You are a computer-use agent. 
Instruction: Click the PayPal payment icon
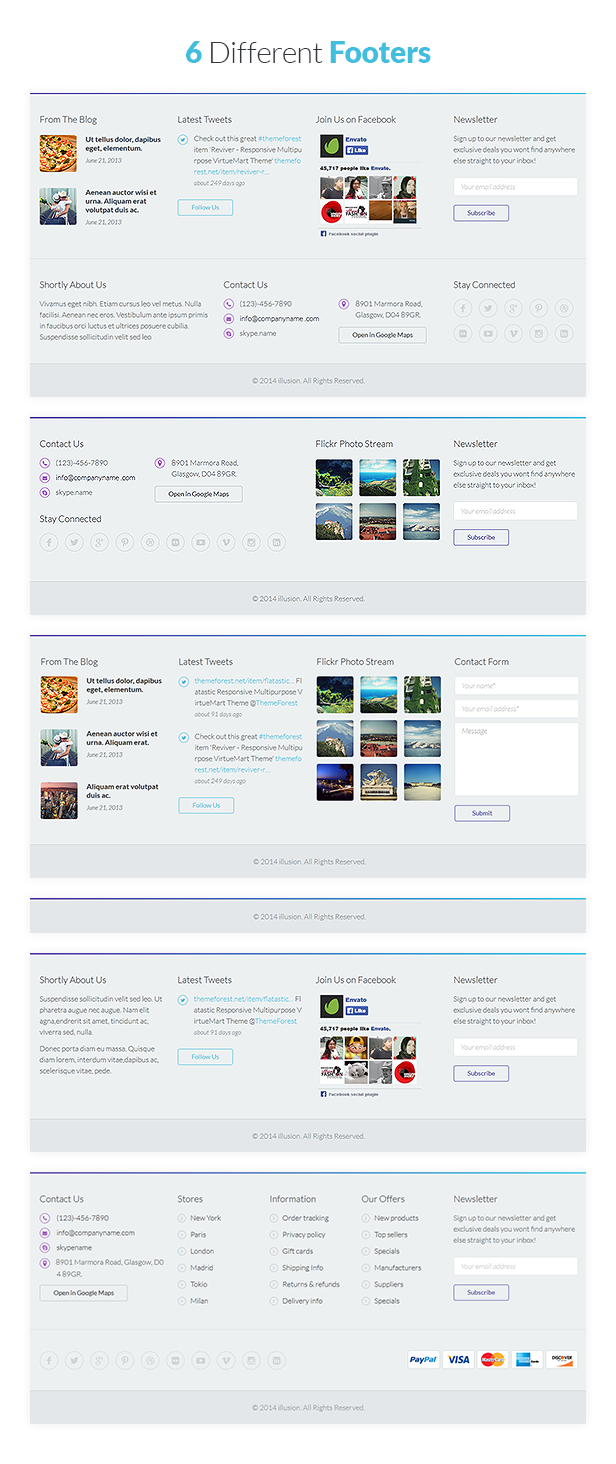[x=423, y=1359]
